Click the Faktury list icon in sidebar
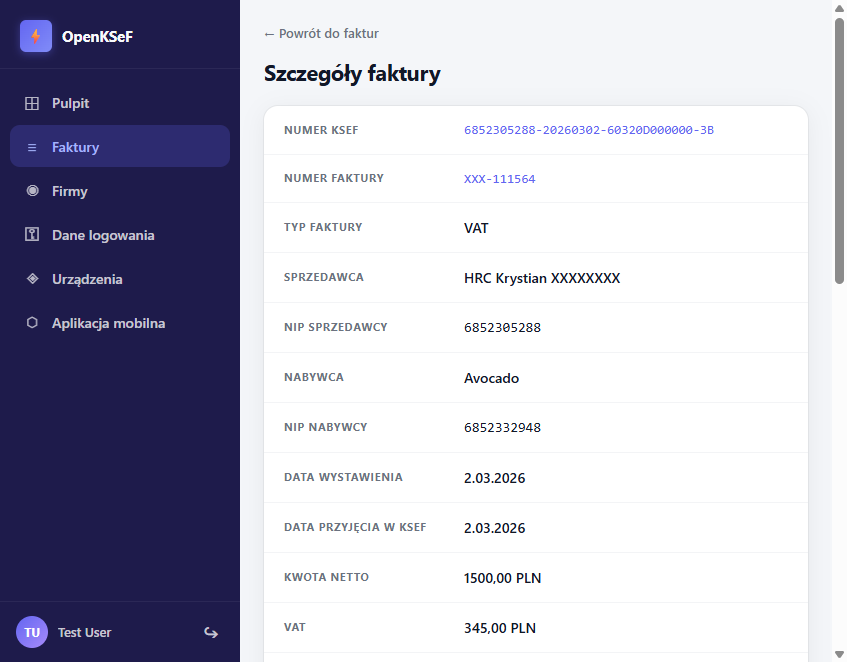 point(31,146)
